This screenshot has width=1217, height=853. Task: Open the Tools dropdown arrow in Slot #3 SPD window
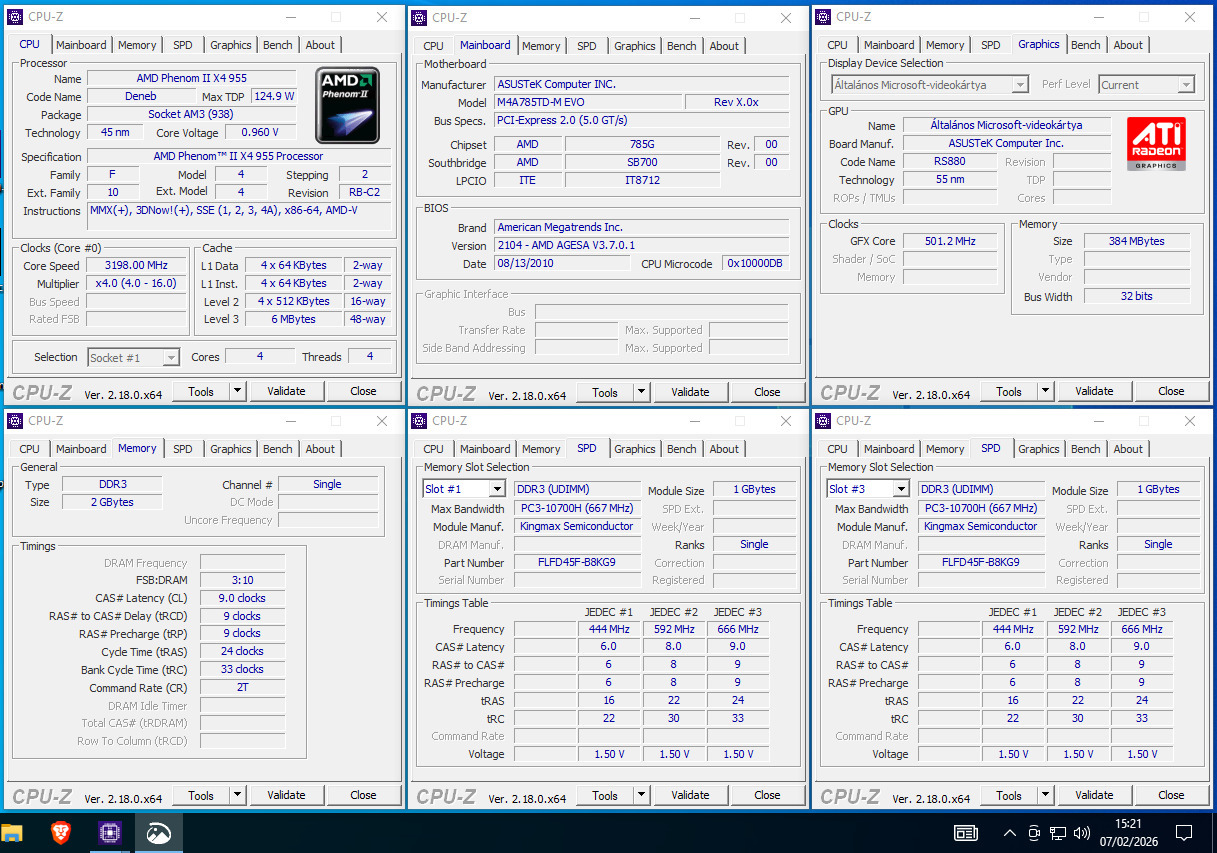coord(1045,795)
